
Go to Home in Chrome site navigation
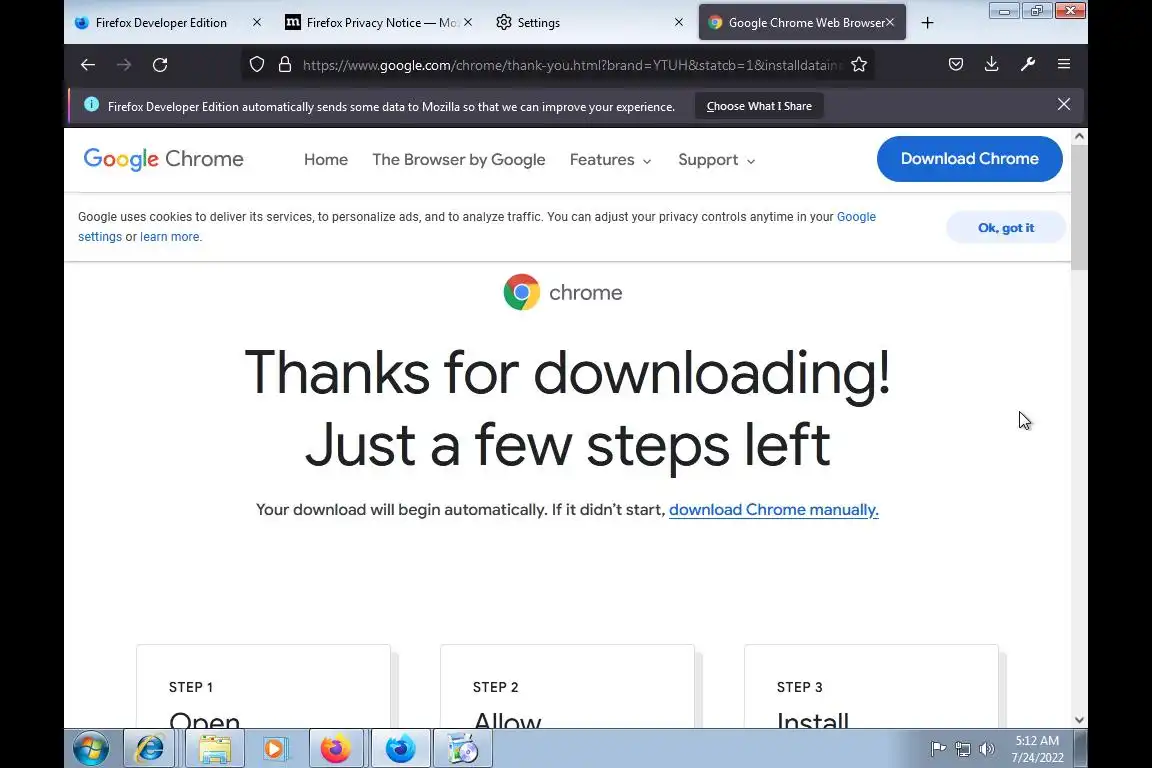click(x=325, y=159)
